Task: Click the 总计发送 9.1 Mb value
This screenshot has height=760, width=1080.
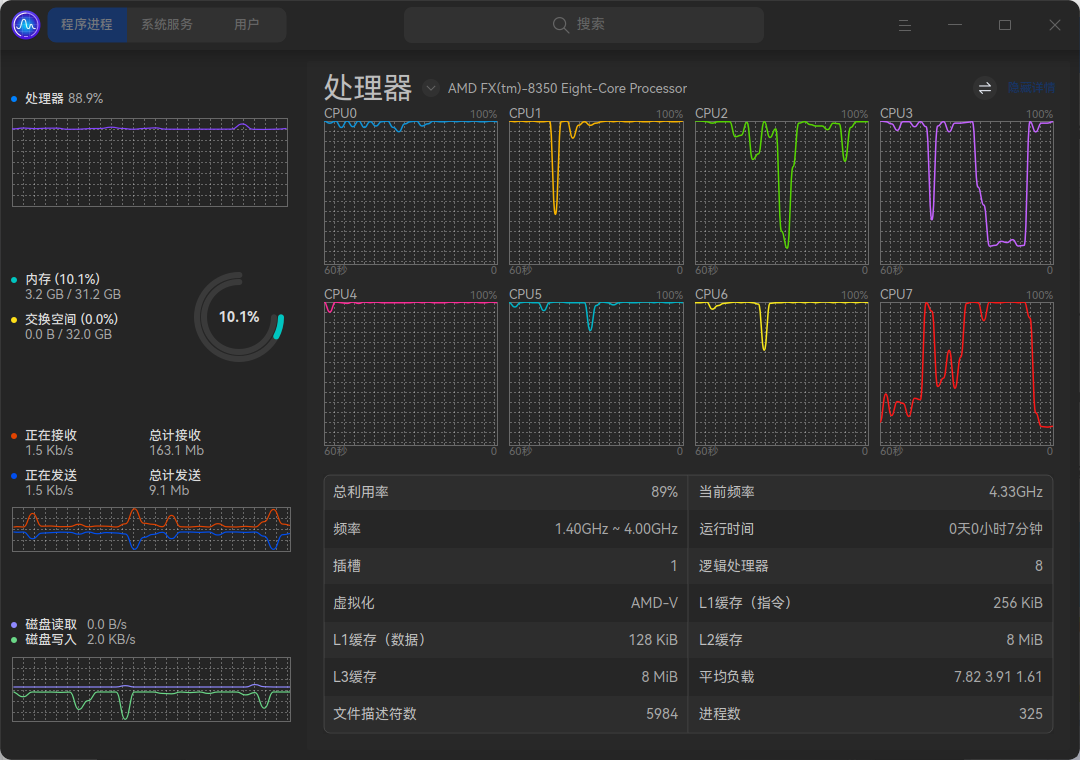Action: [x=169, y=491]
